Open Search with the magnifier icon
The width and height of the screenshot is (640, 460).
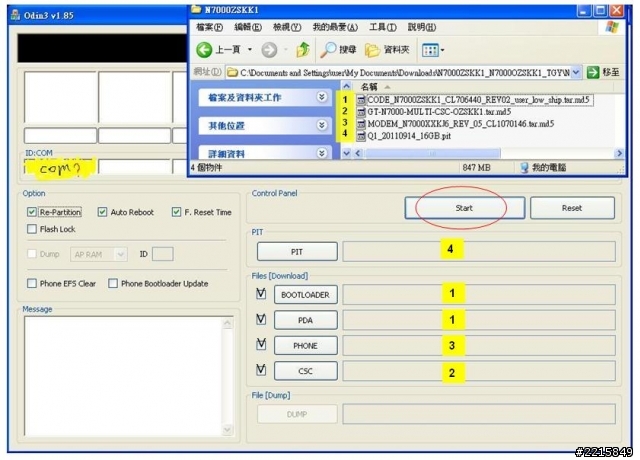(x=328, y=49)
